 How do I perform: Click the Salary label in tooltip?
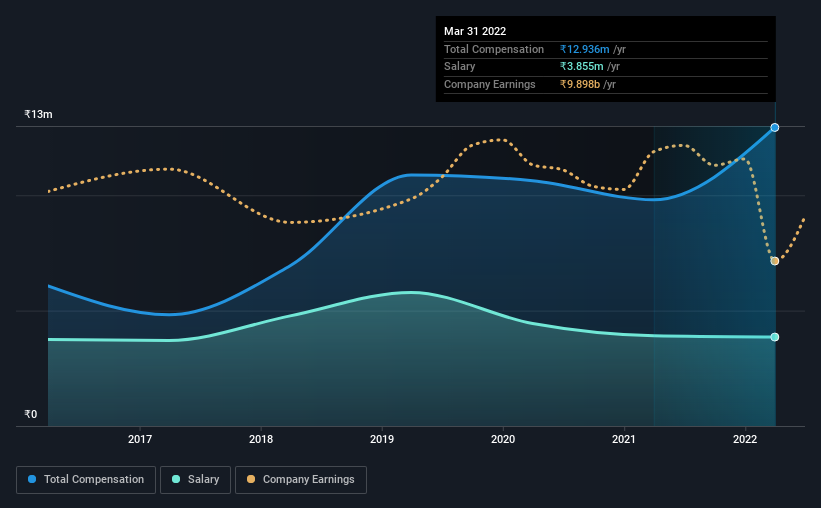tap(459, 67)
